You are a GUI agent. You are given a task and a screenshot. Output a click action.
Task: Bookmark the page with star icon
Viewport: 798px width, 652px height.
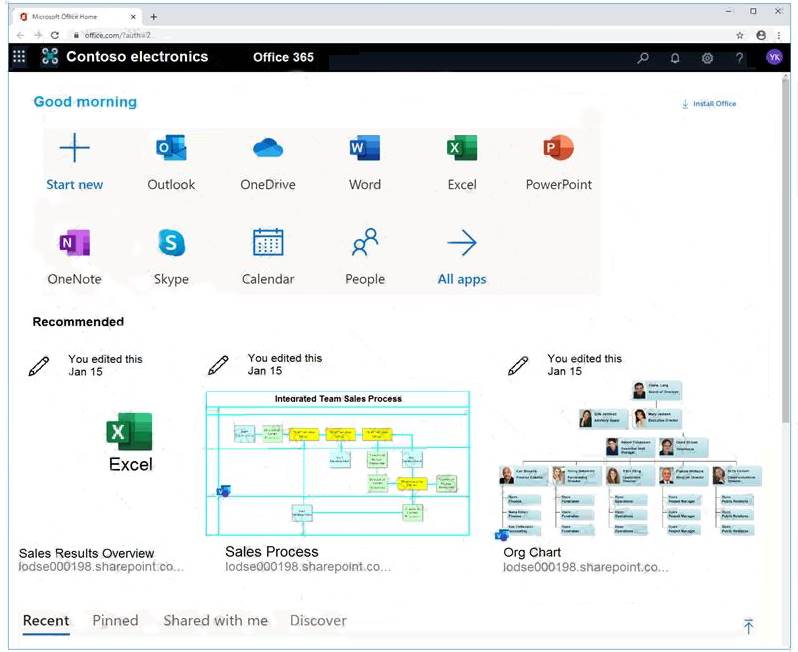click(x=739, y=35)
